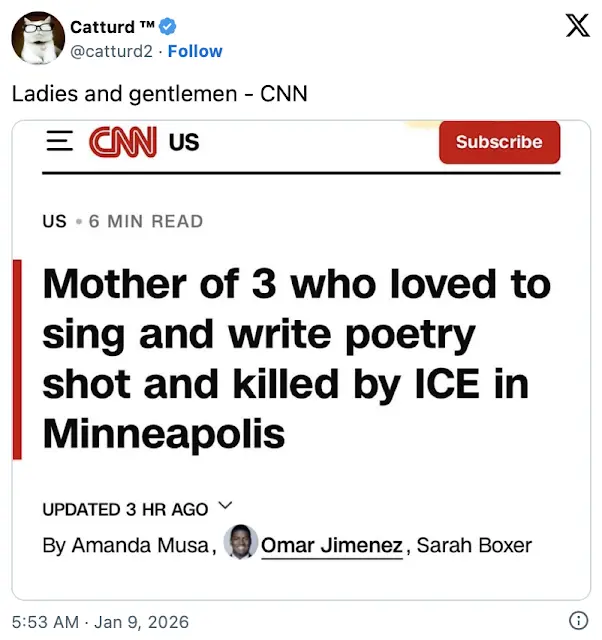This screenshot has height=640, width=602.
Task: Open Omar Jimenez author link
Action: [x=332, y=545]
